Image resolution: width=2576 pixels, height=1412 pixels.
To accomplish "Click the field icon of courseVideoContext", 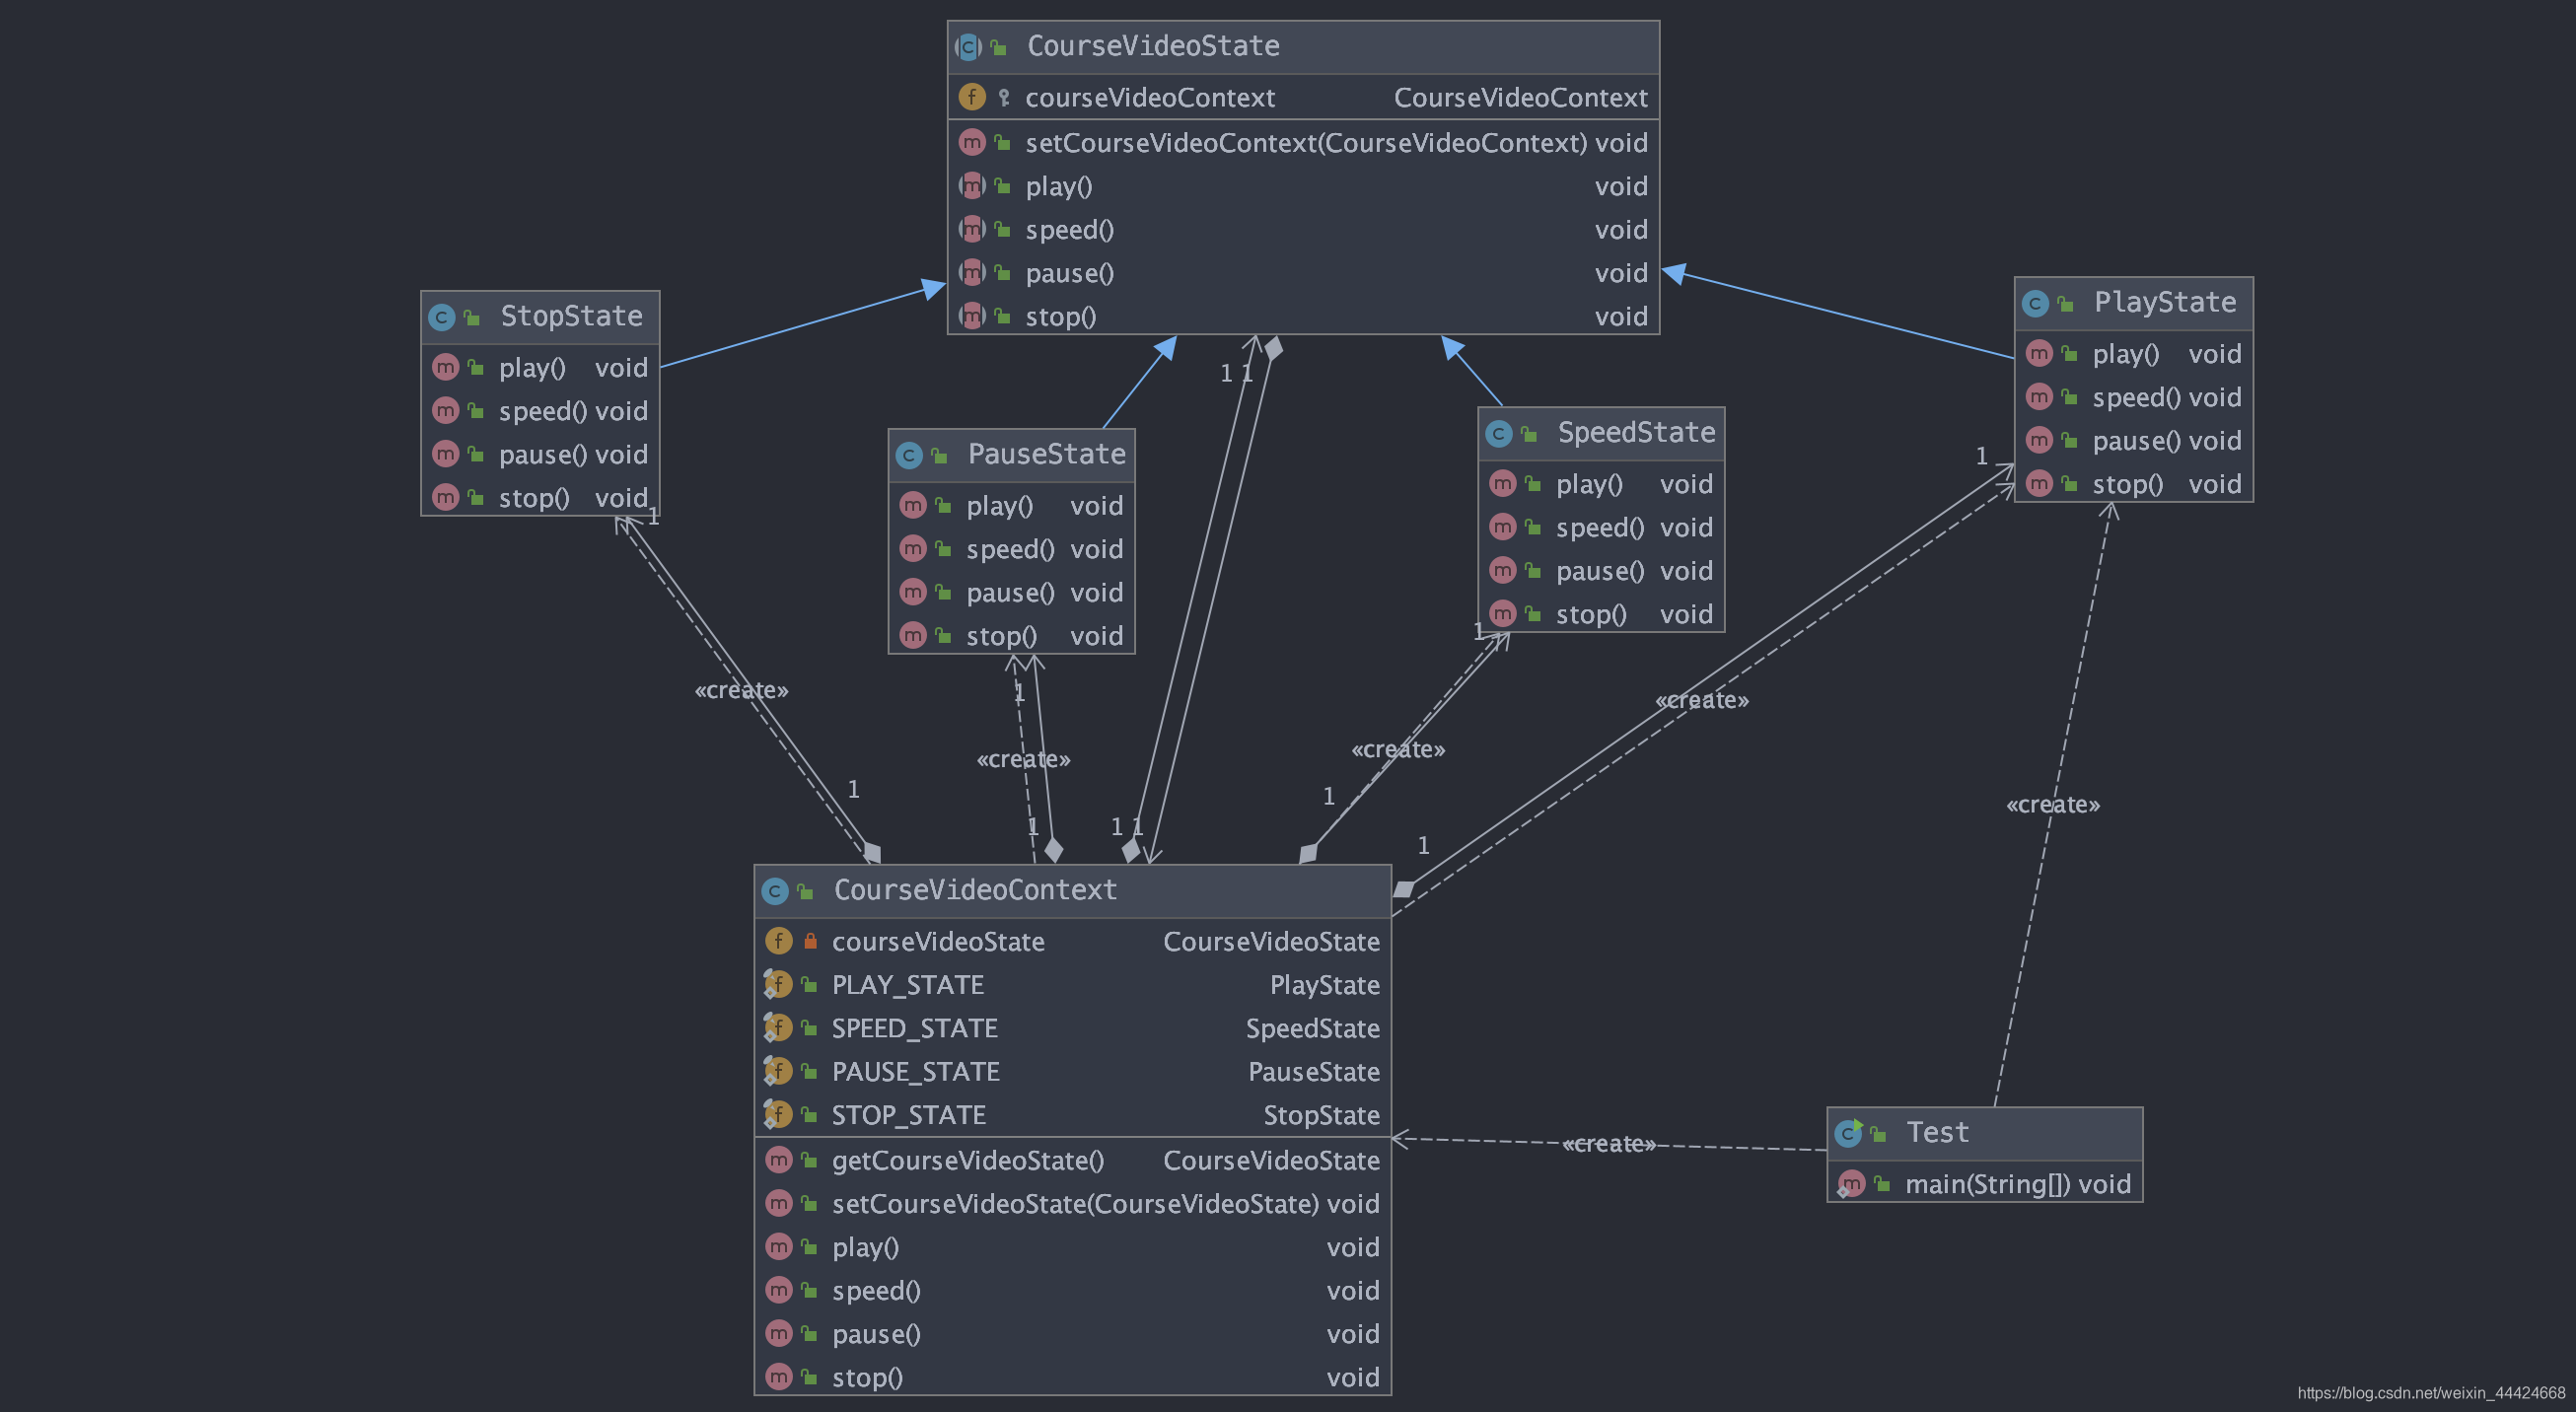I will (x=972, y=97).
